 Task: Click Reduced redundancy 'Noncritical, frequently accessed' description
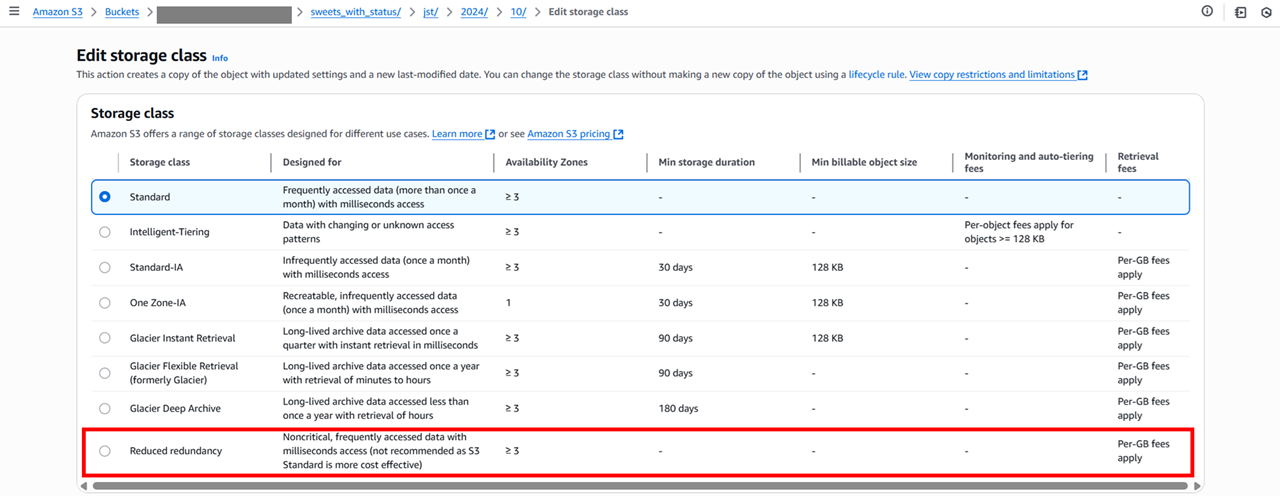click(379, 451)
